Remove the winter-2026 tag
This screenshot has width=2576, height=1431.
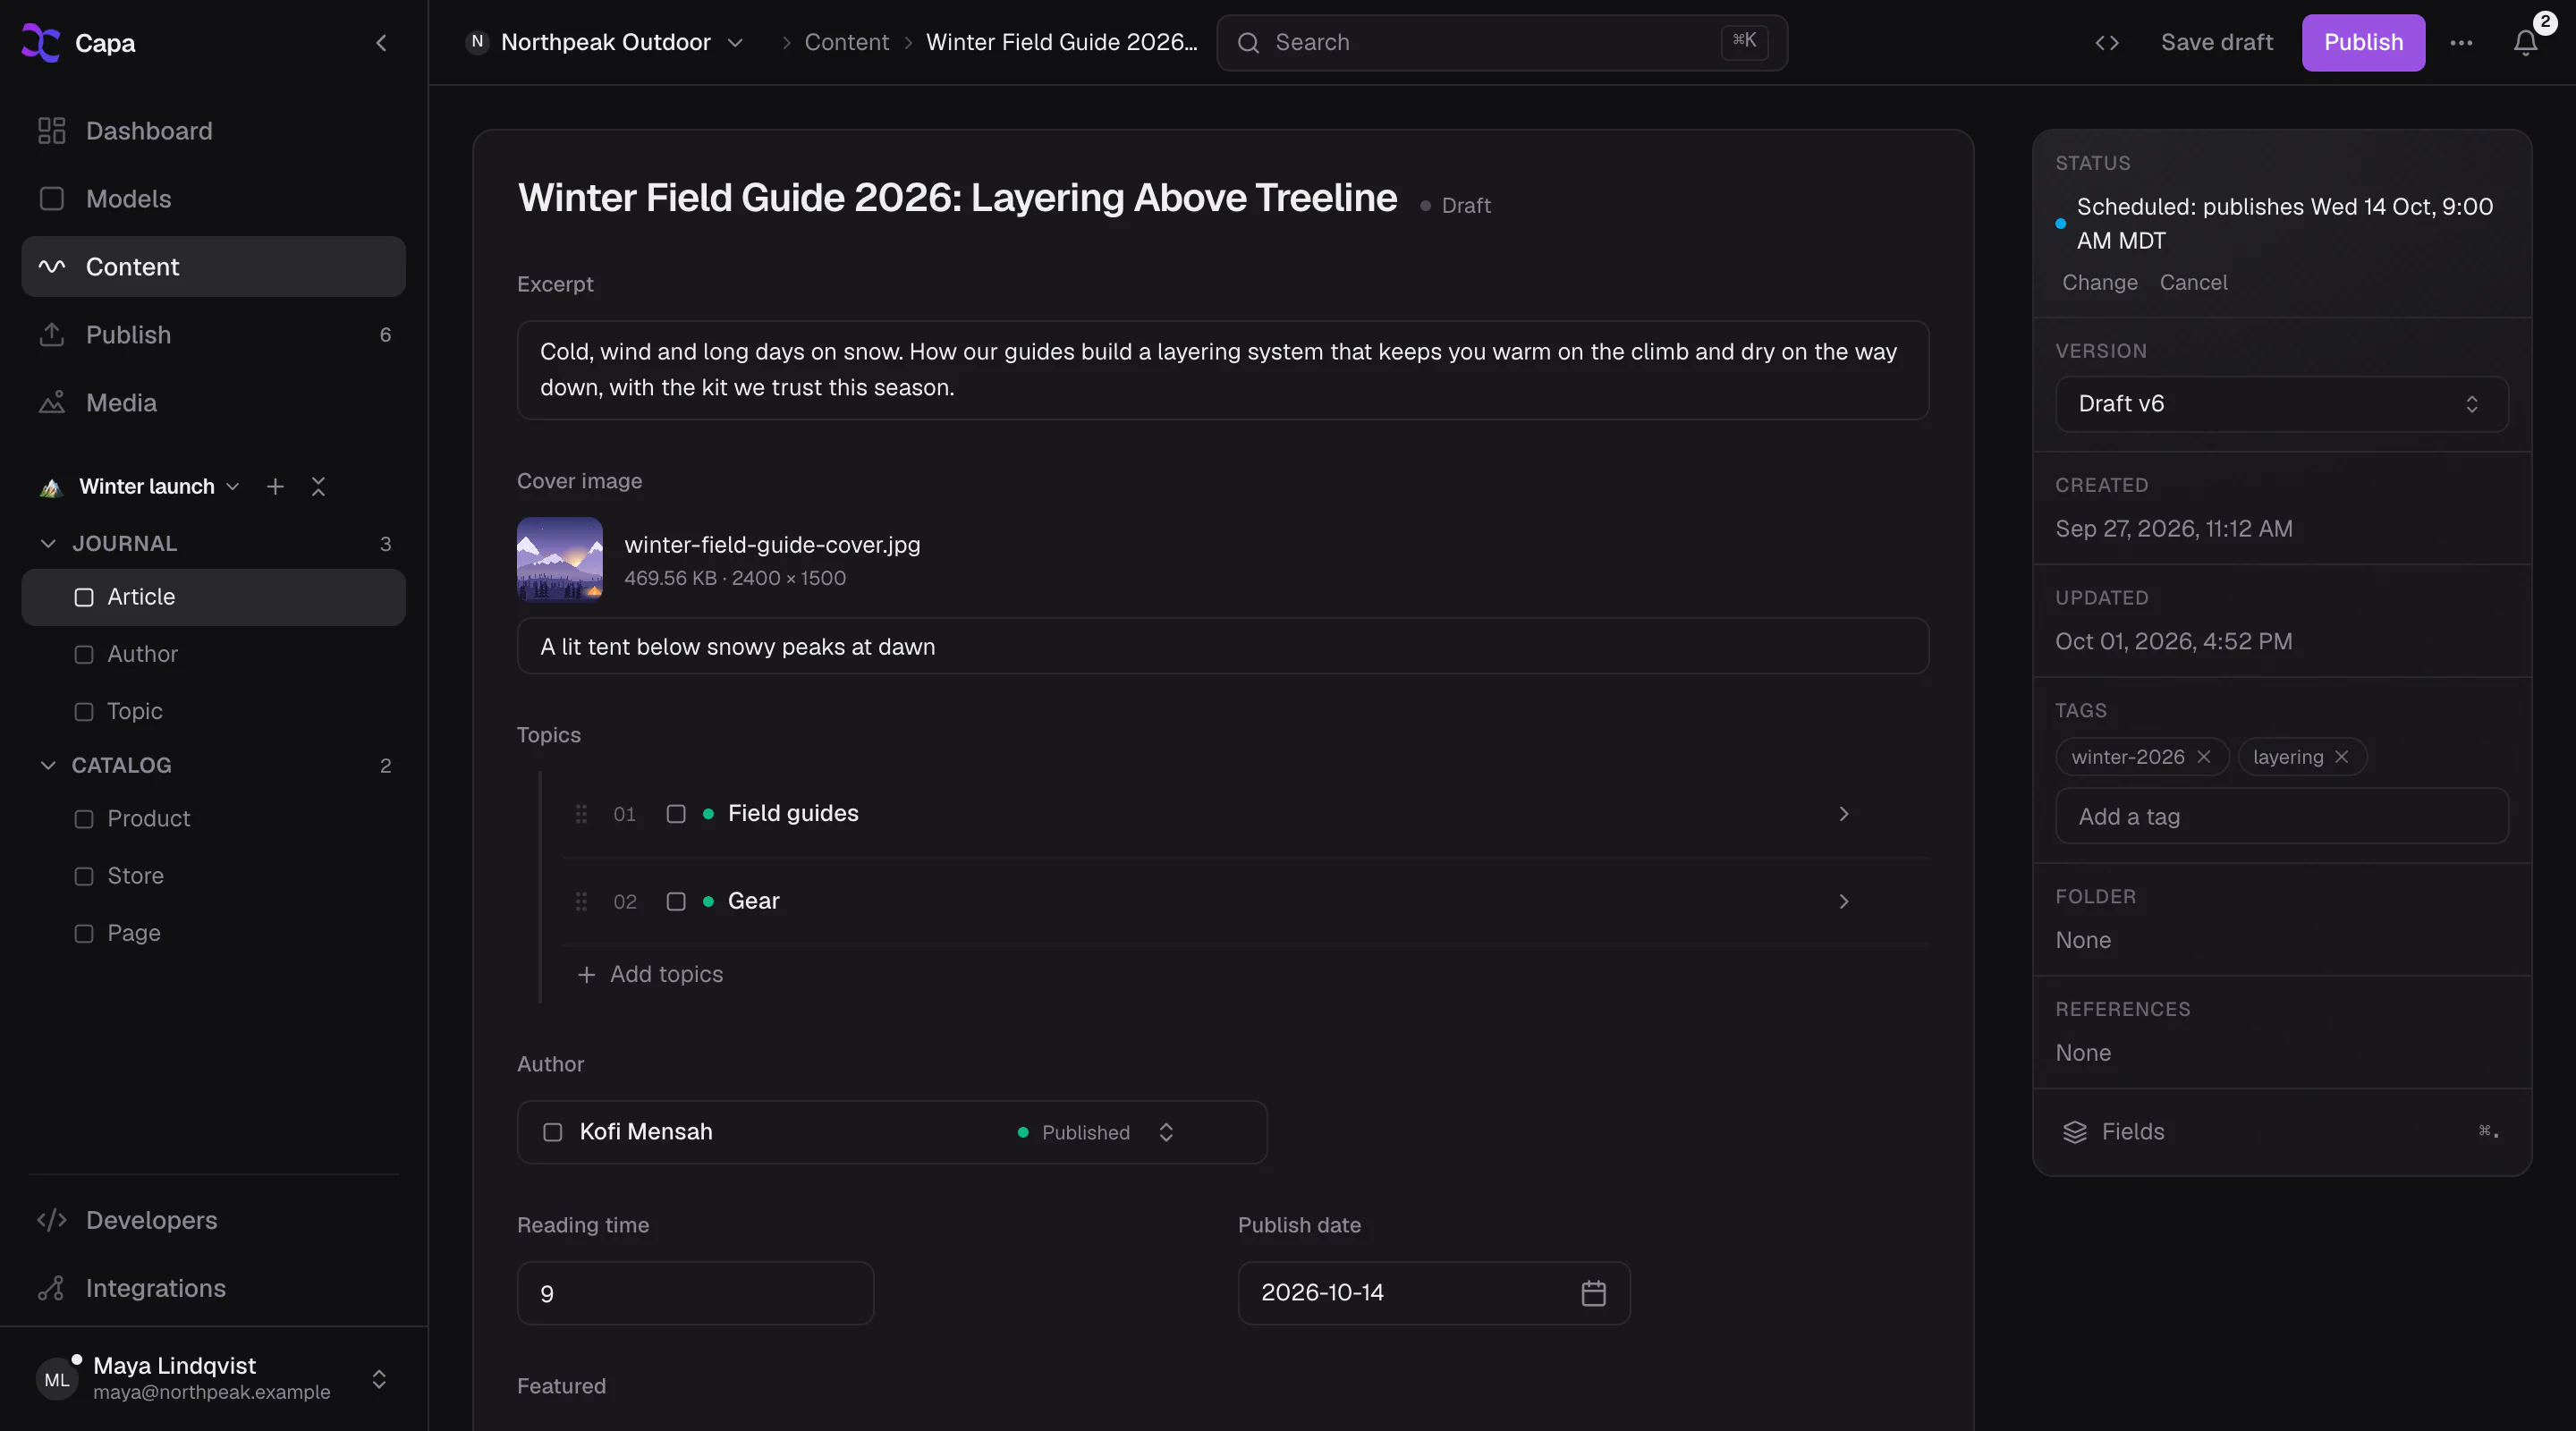[x=2203, y=757]
